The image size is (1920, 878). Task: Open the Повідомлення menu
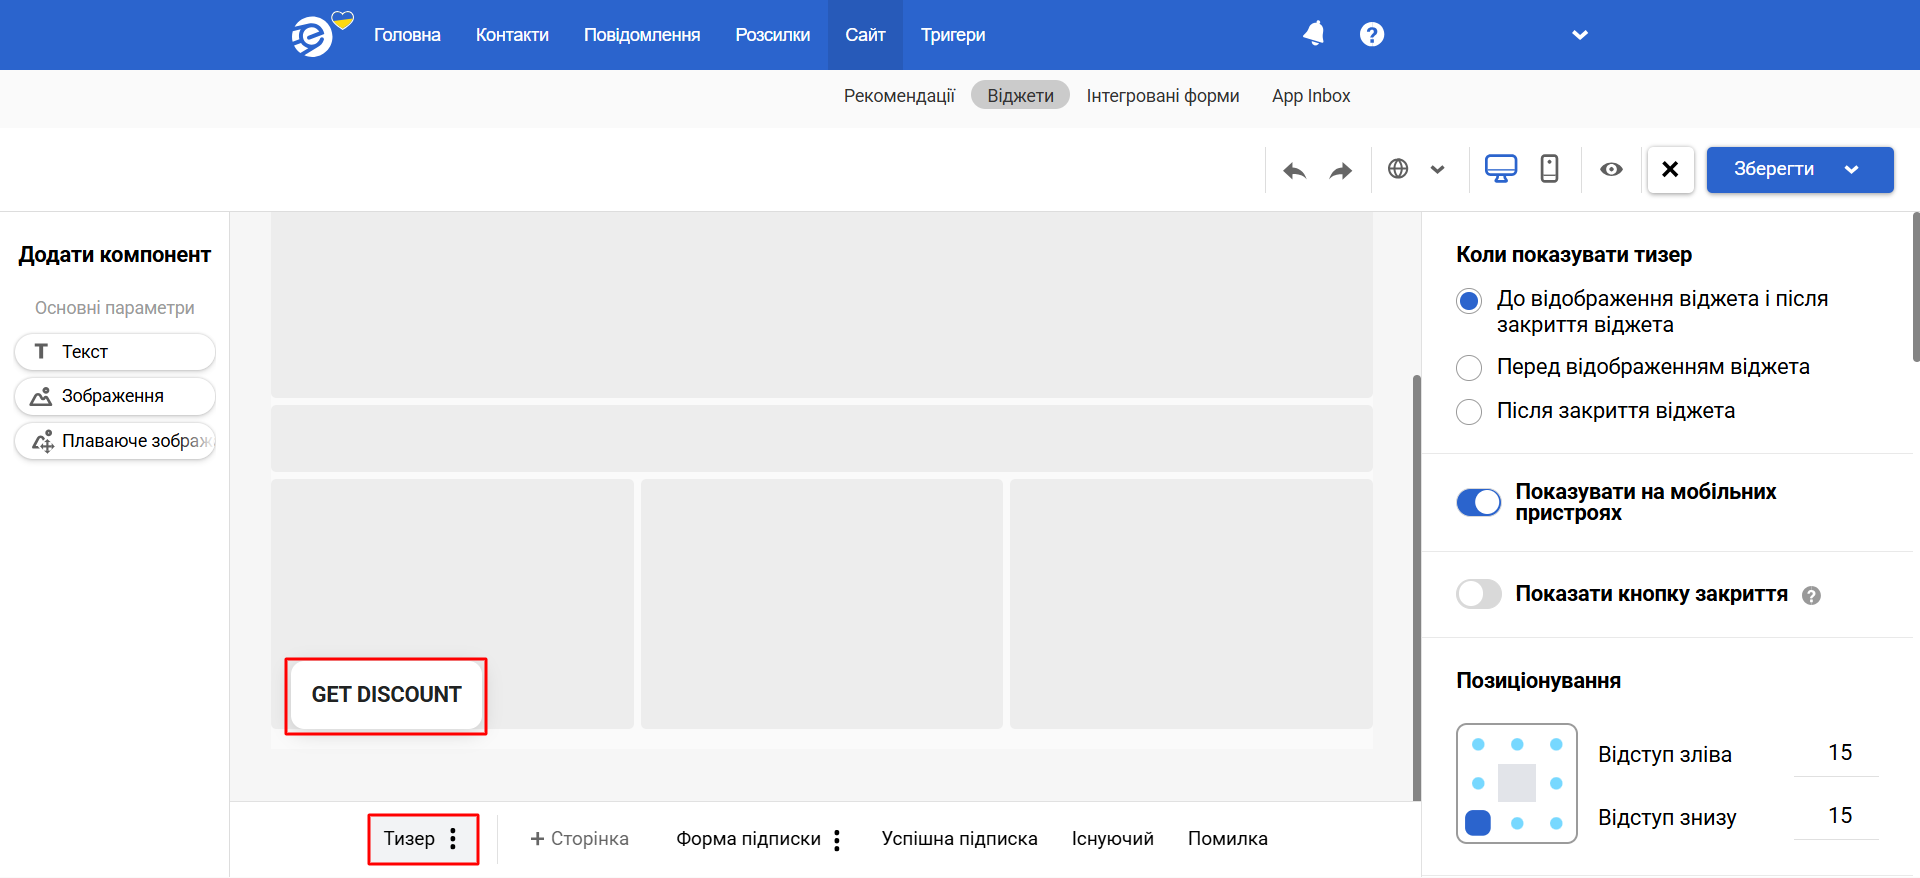pyautogui.click(x=642, y=35)
